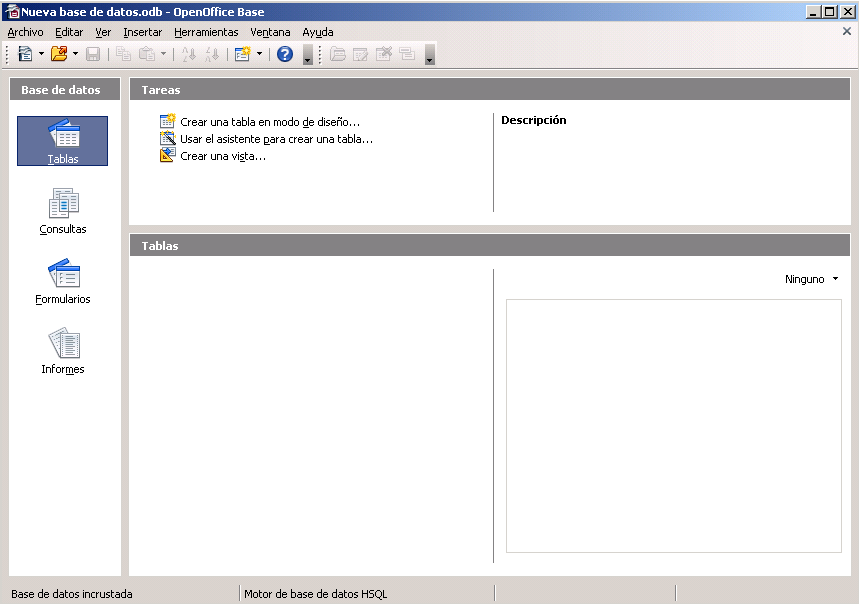Select Consultas in the database pane
The width and height of the screenshot is (859, 604).
pyautogui.click(x=62, y=211)
